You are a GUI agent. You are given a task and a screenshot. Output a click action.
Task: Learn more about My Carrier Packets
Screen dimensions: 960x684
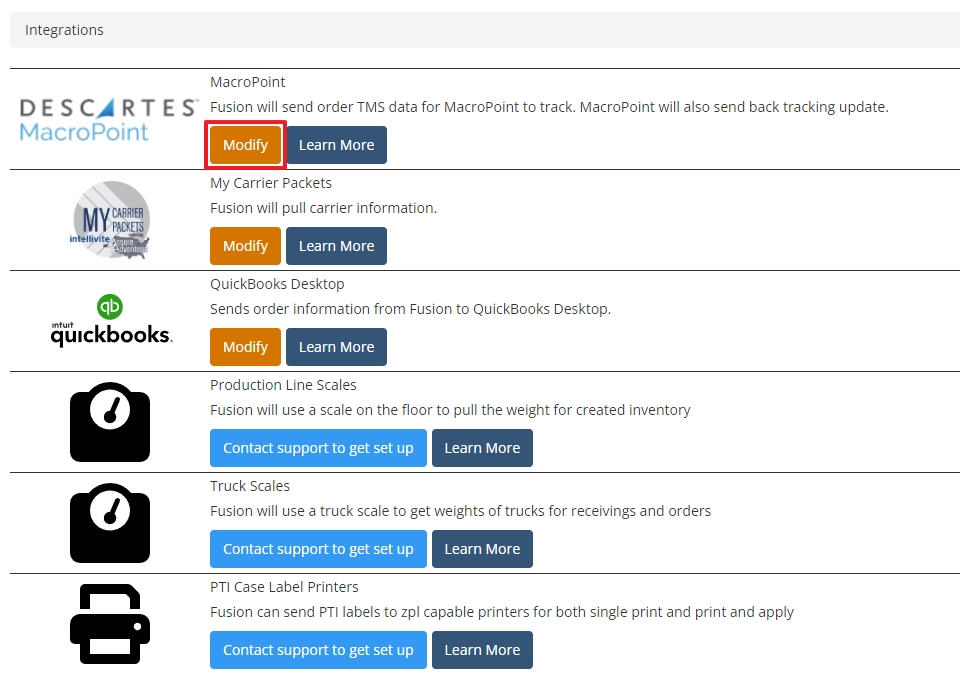click(x=336, y=246)
